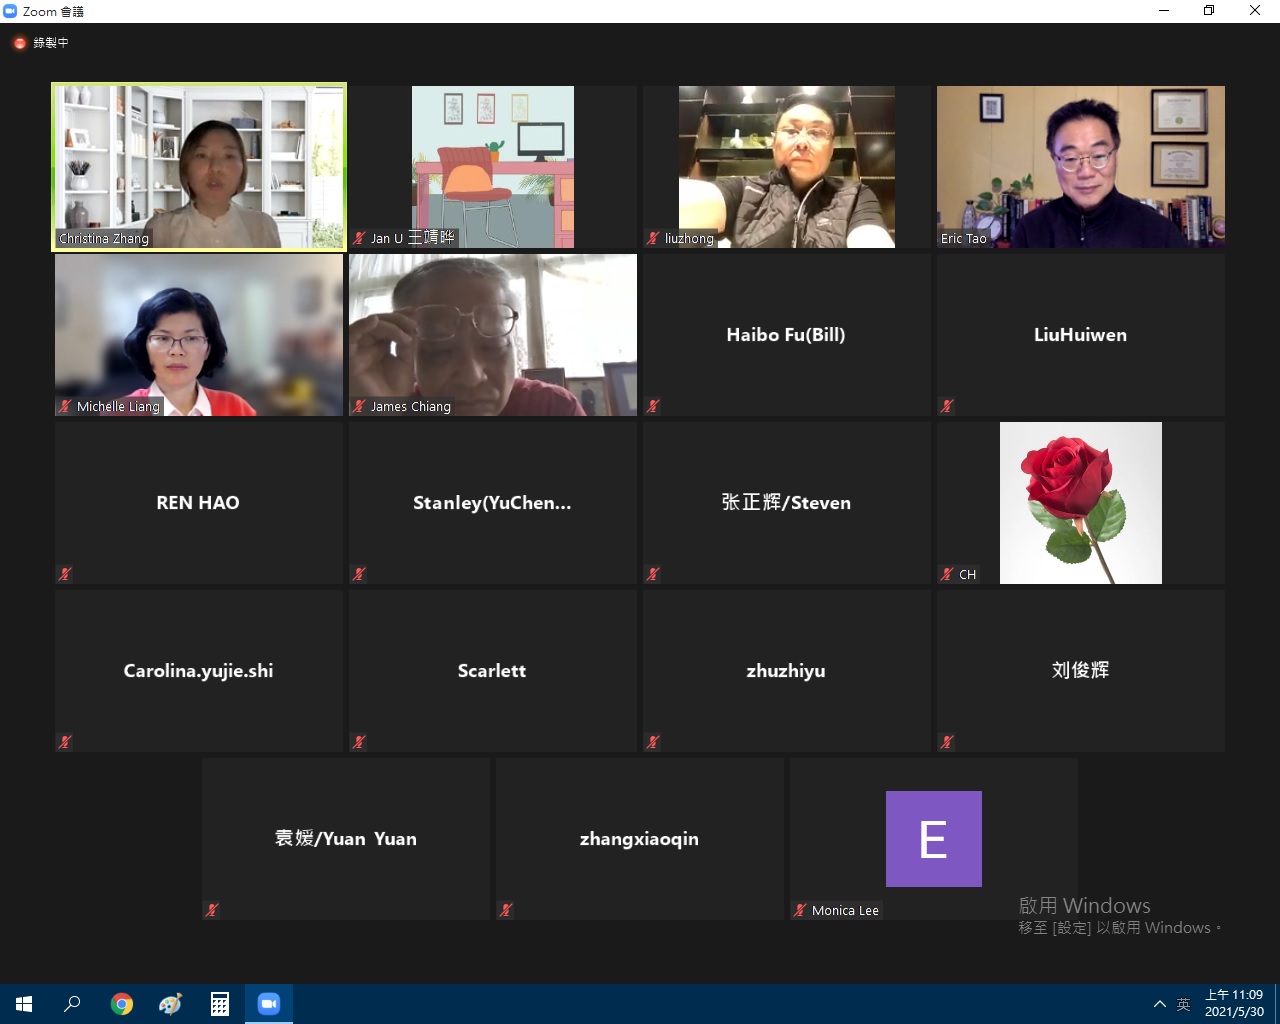Click muted mic icon on Haibo Fu(Bill) tile
The width and height of the screenshot is (1280, 1024).
click(x=653, y=406)
